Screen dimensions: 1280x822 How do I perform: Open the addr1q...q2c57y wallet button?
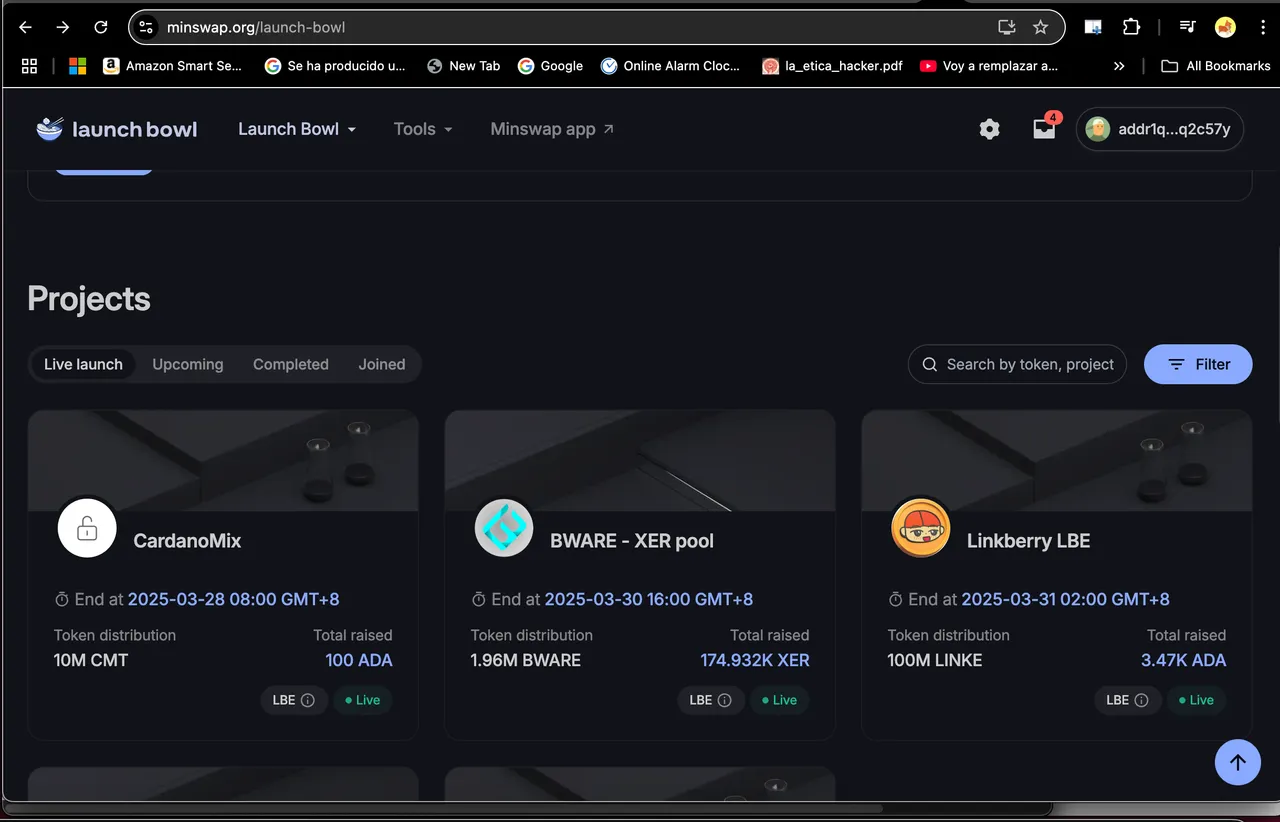(x=1160, y=129)
